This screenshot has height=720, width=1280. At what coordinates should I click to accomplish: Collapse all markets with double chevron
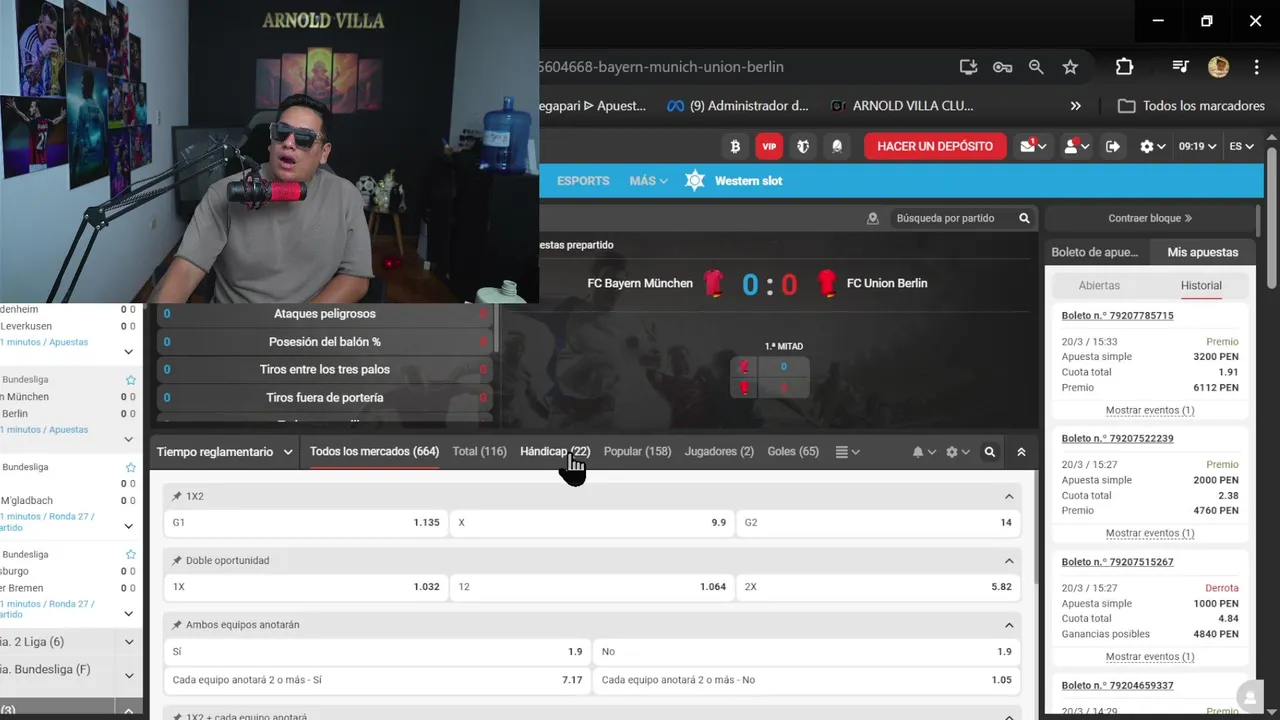coord(1021,452)
